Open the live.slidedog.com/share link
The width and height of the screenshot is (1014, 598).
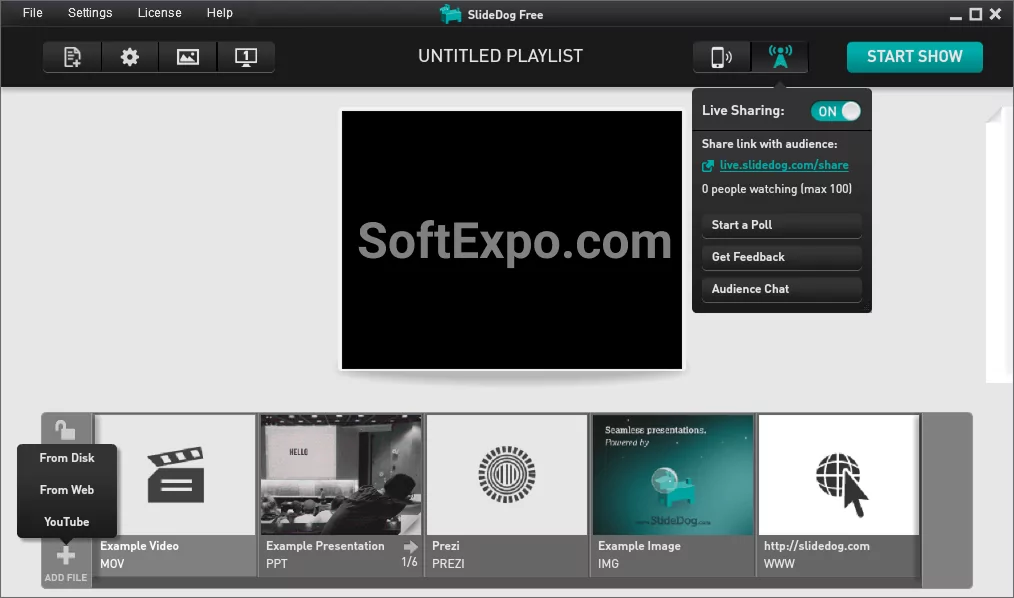784,165
